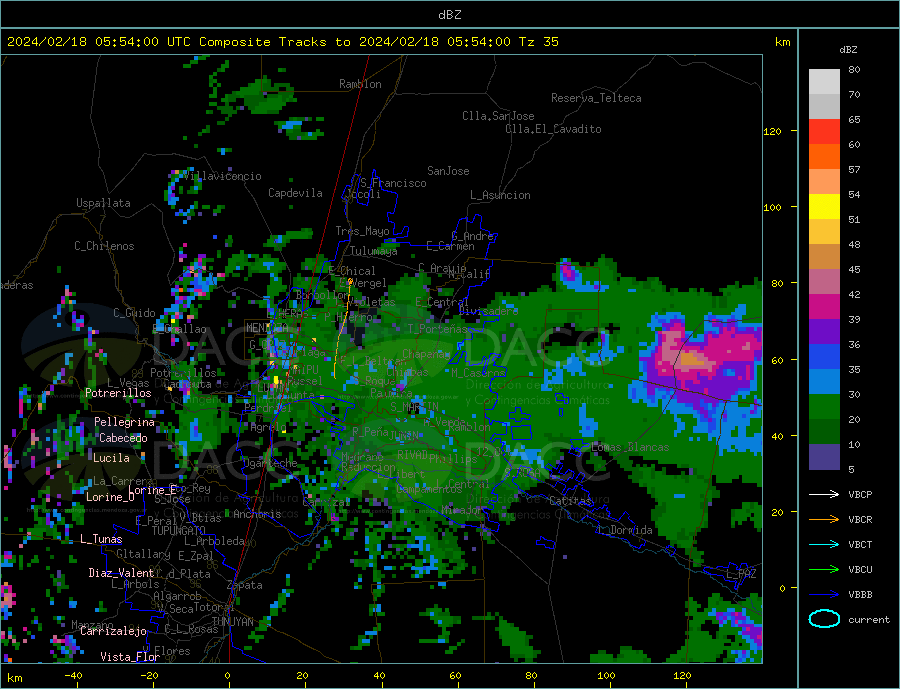This screenshot has width=900, height=689.
Task: Click the 100 km tick on bottom axis
Action: pyautogui.click(x=606, y=676)
